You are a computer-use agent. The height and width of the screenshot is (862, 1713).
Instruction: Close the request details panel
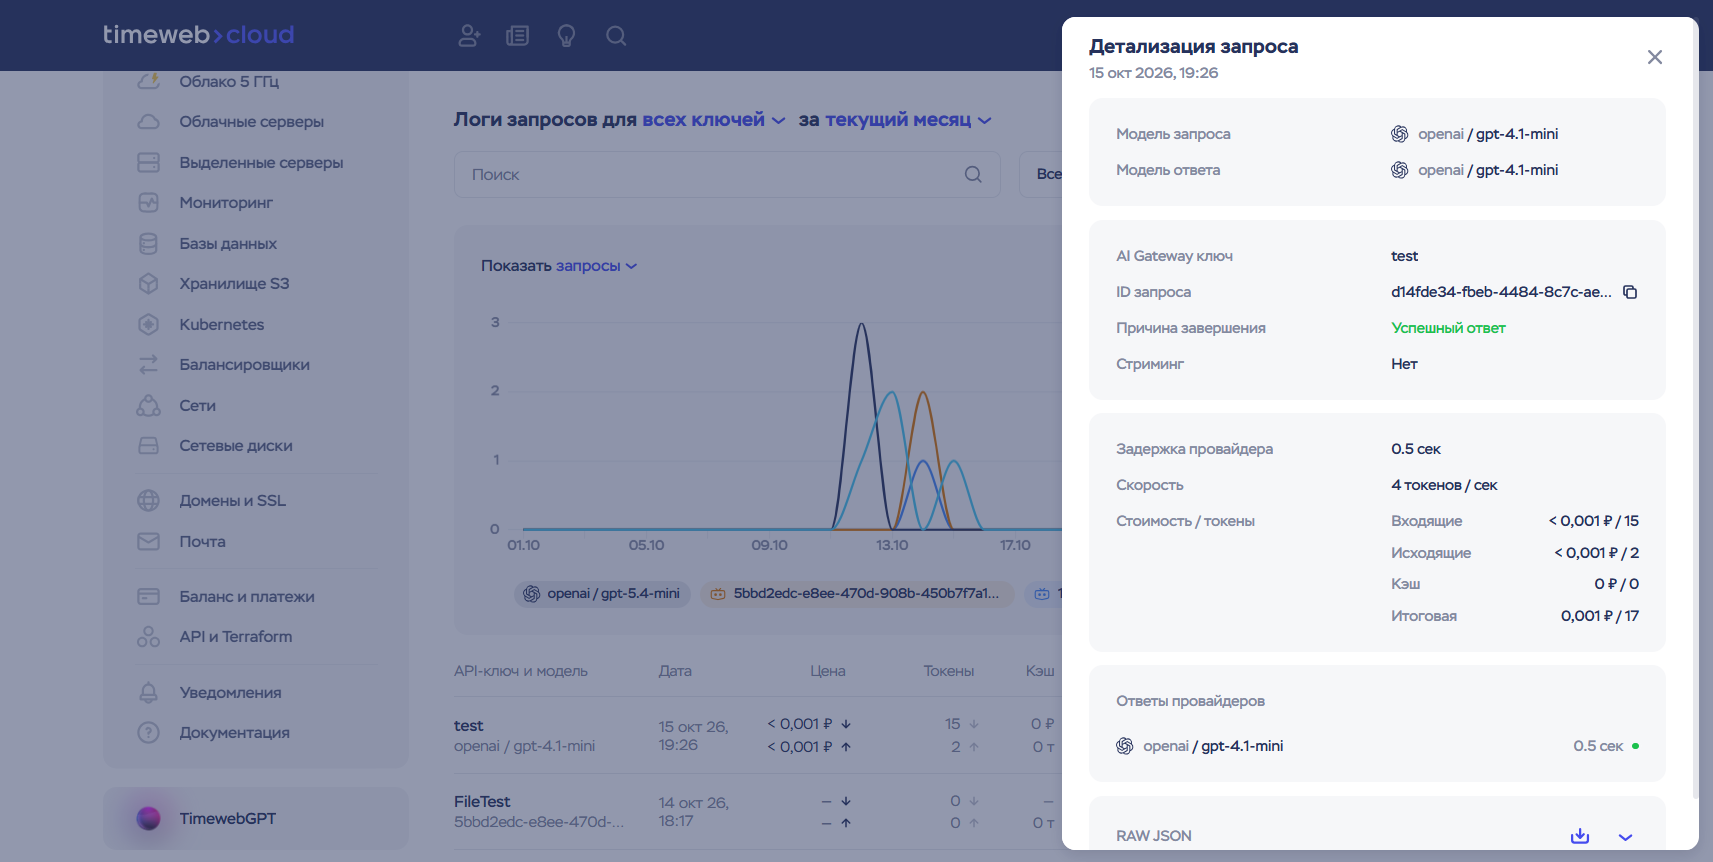pyautogui.click(x=1655, y=57)
